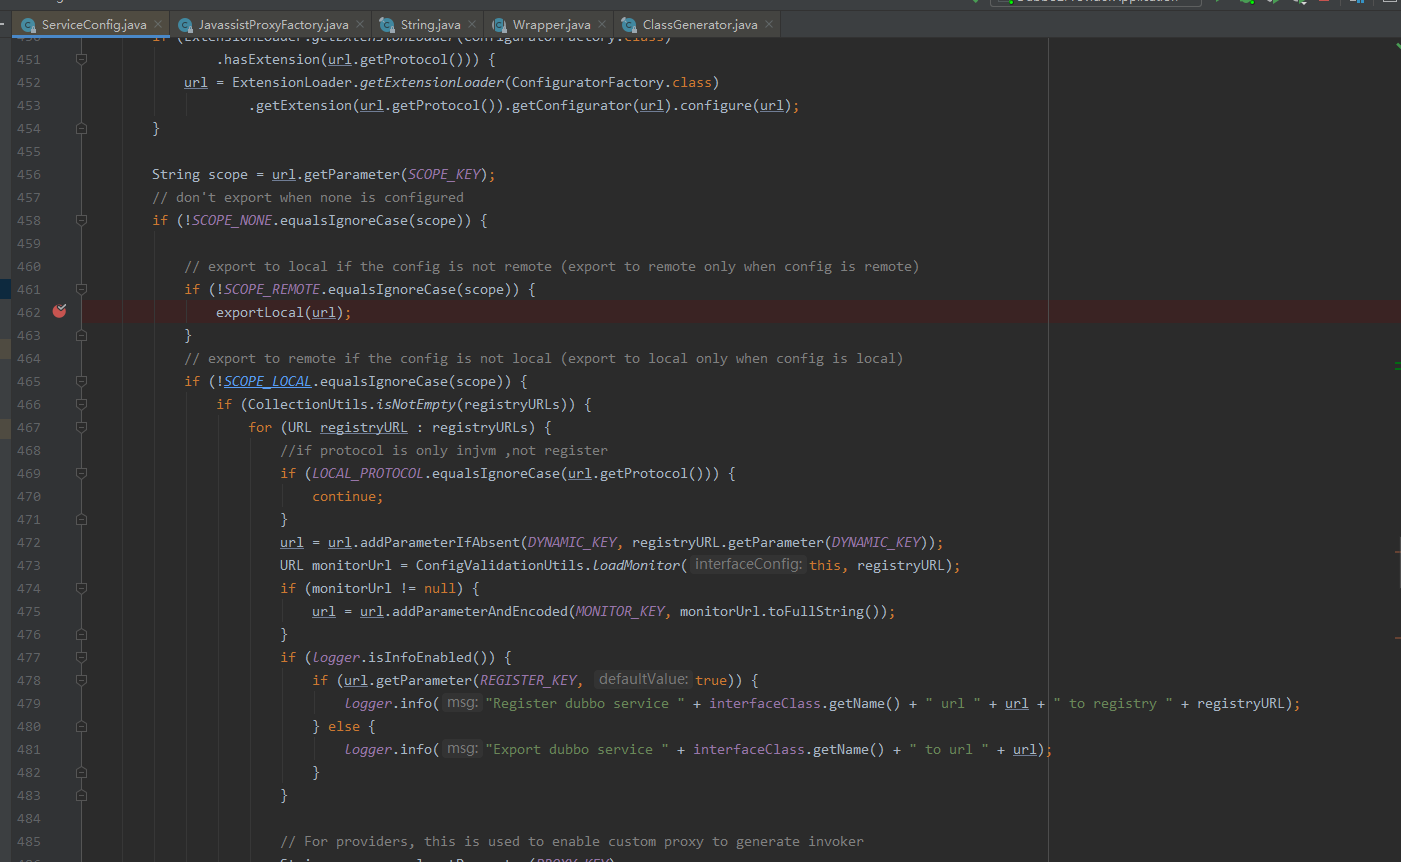Viewport: 1401px width, 862px height.
Task: Close the ServiceConfig.java tab
Action: pyautogui.click(x=158, y=24)
